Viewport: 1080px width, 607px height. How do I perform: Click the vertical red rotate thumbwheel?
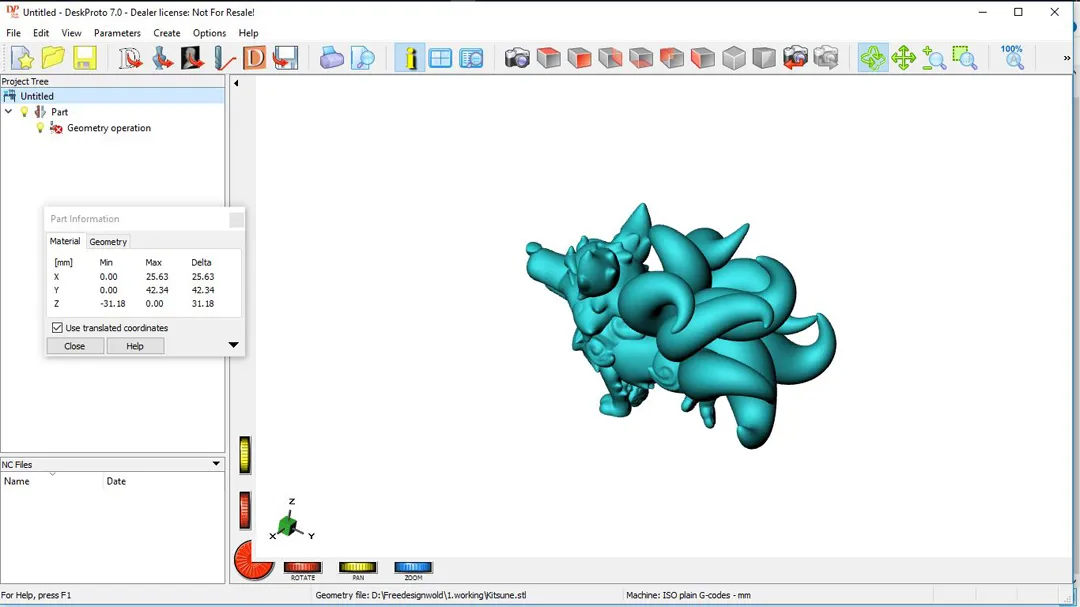[245, 511]
